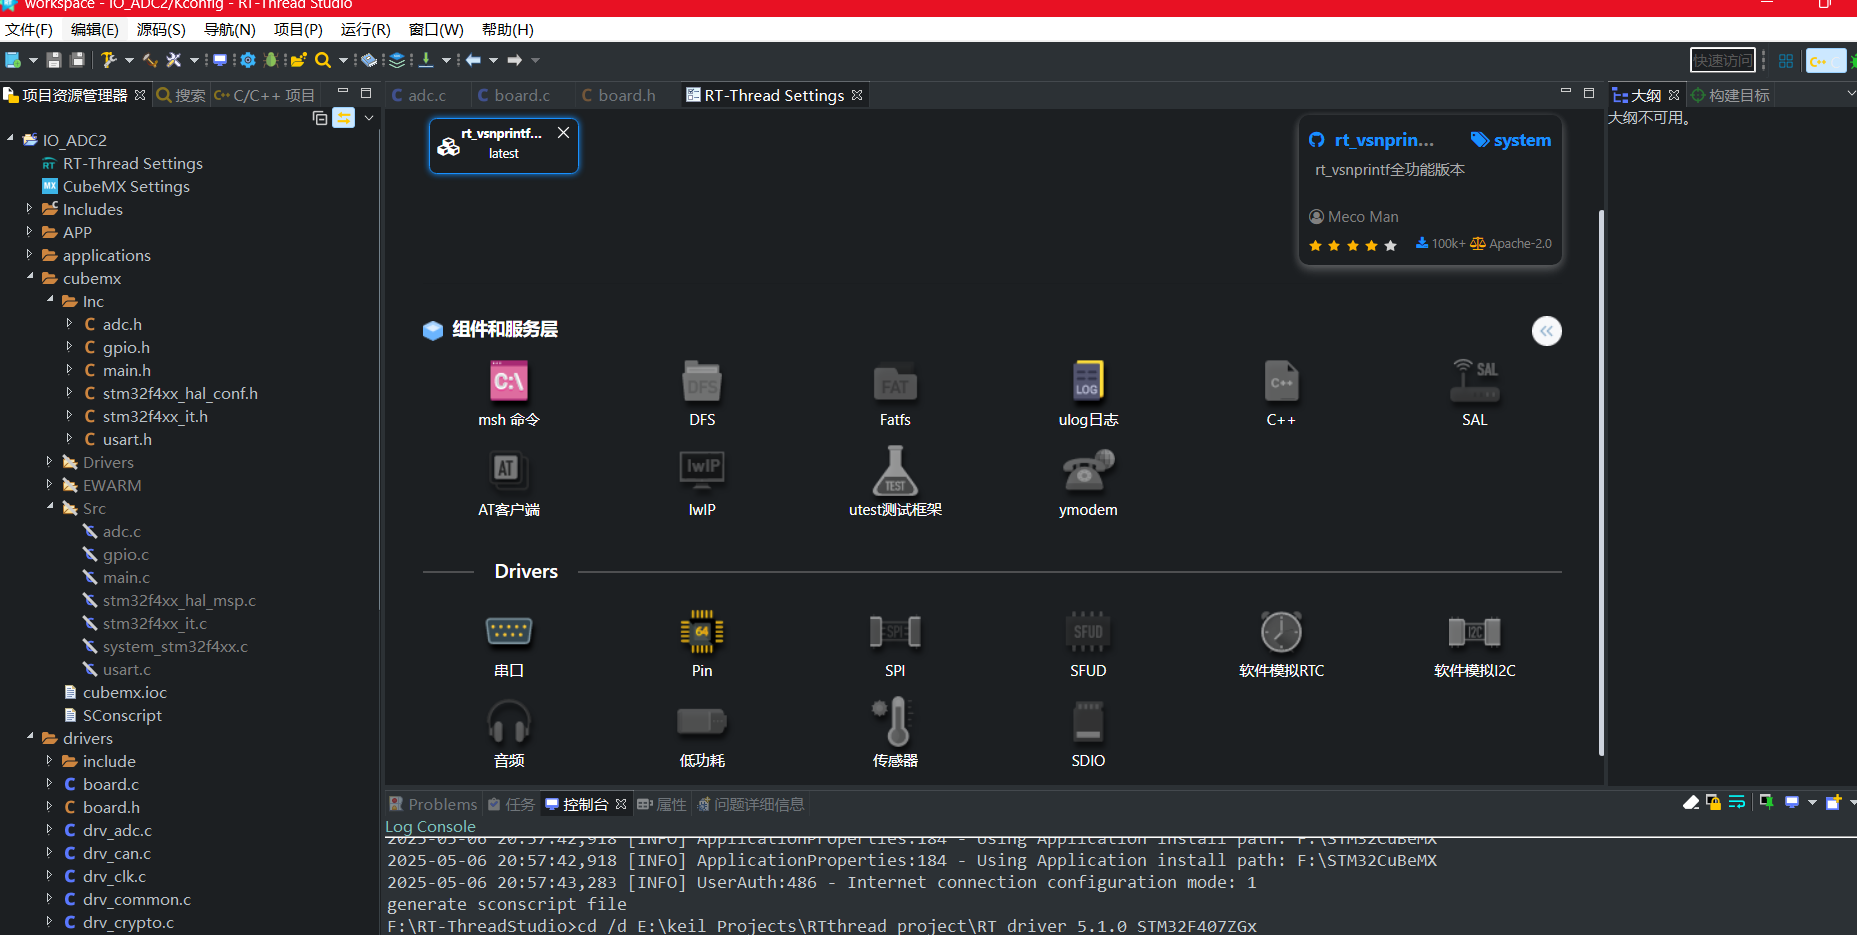Expand the drv_adc.c tree node

click(x=49, y=830)
